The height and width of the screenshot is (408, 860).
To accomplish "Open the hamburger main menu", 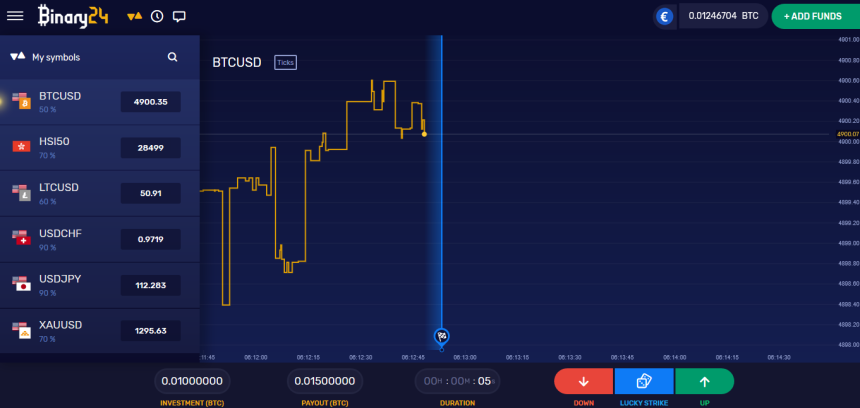I will 15,16.
